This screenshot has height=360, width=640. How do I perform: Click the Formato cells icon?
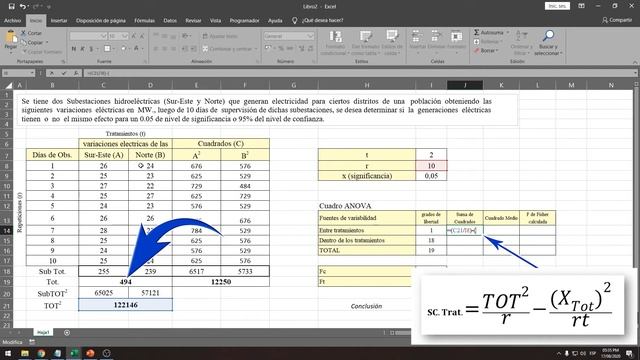[x=456, y=36]
